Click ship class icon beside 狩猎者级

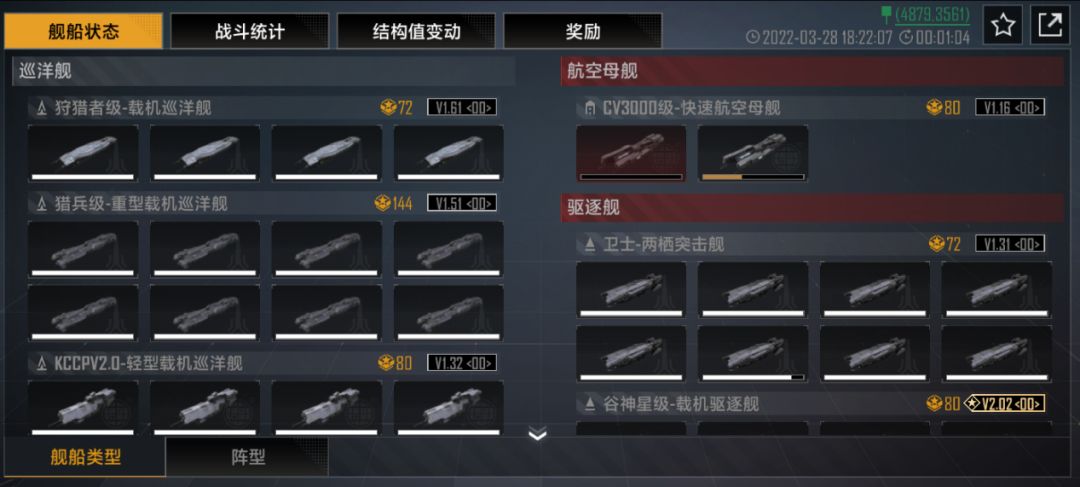pos(42,107)
